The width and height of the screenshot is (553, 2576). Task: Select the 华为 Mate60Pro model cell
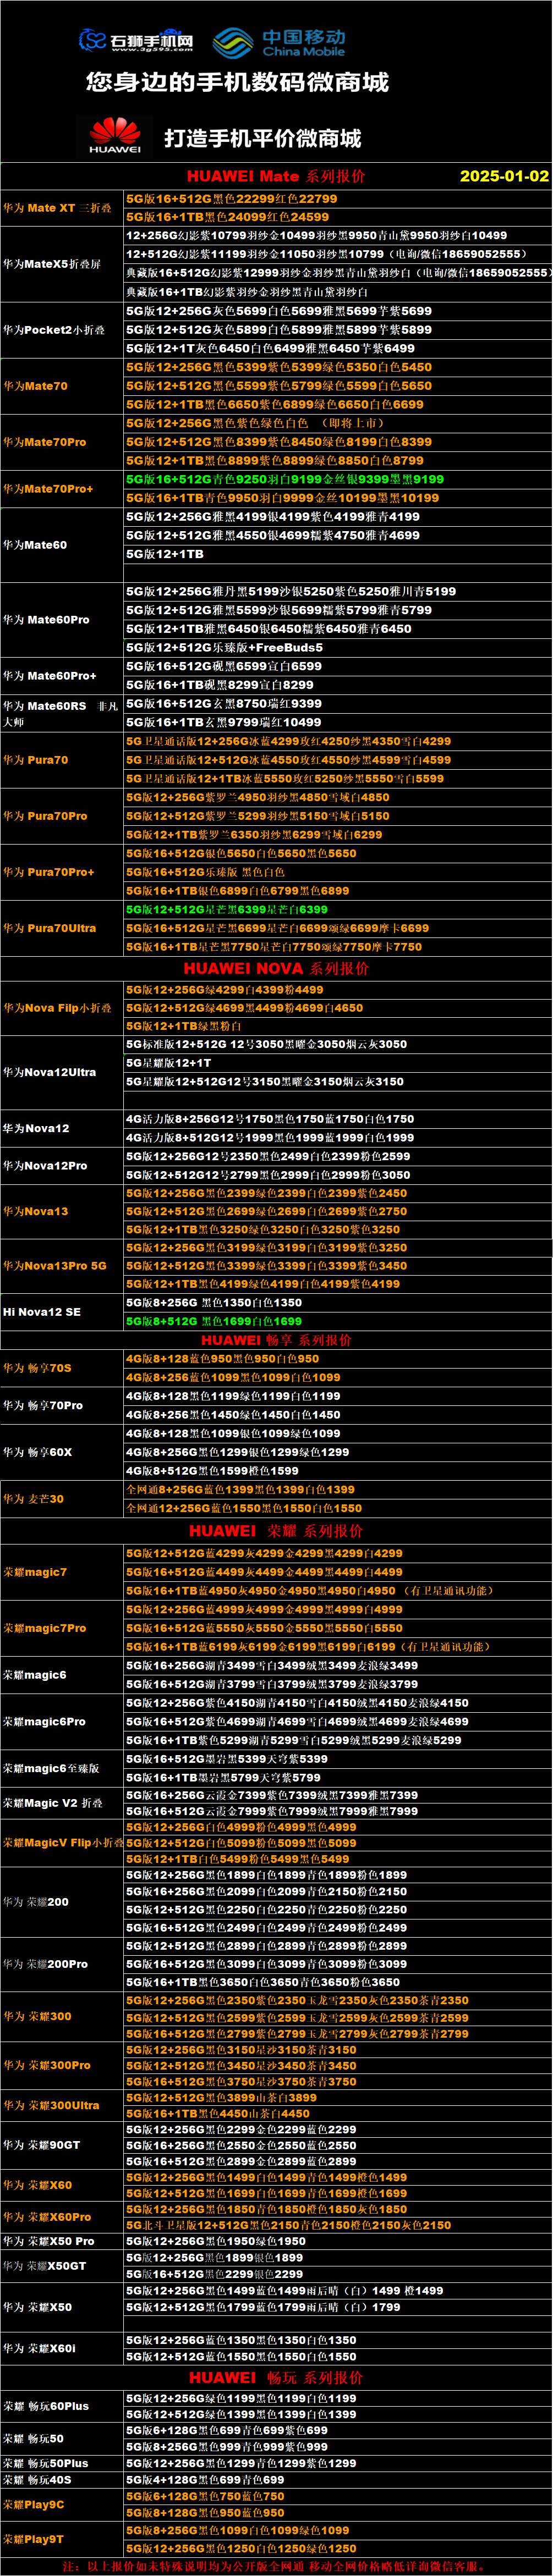[x=62, y=620]
